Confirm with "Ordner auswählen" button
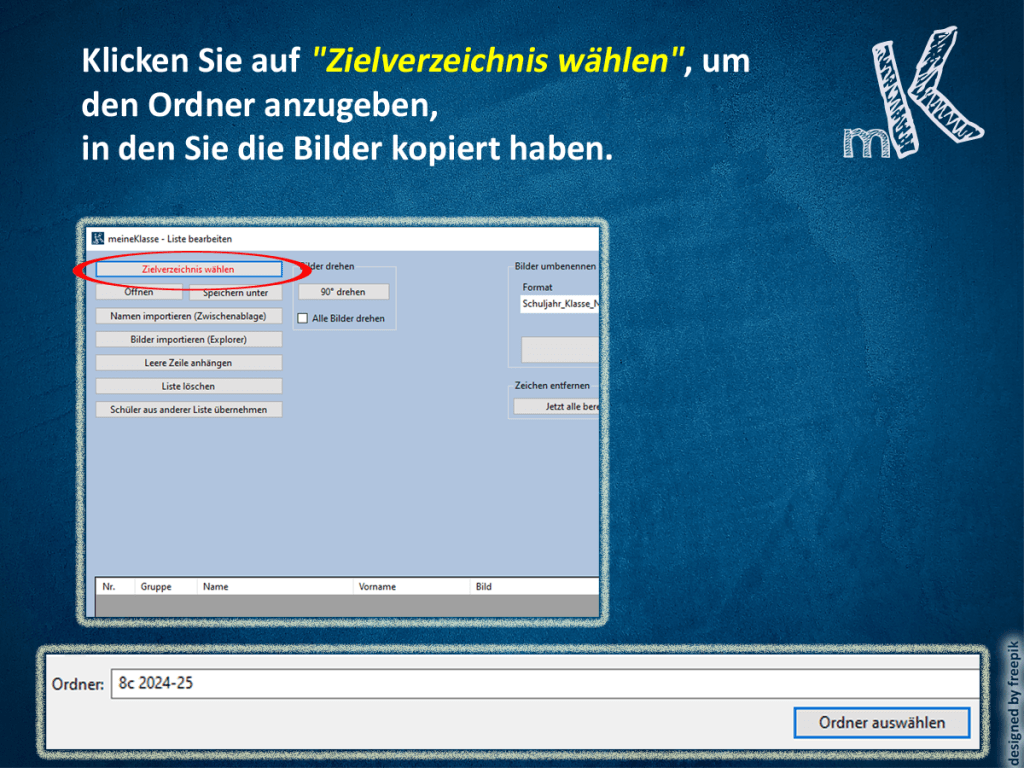 881,722
